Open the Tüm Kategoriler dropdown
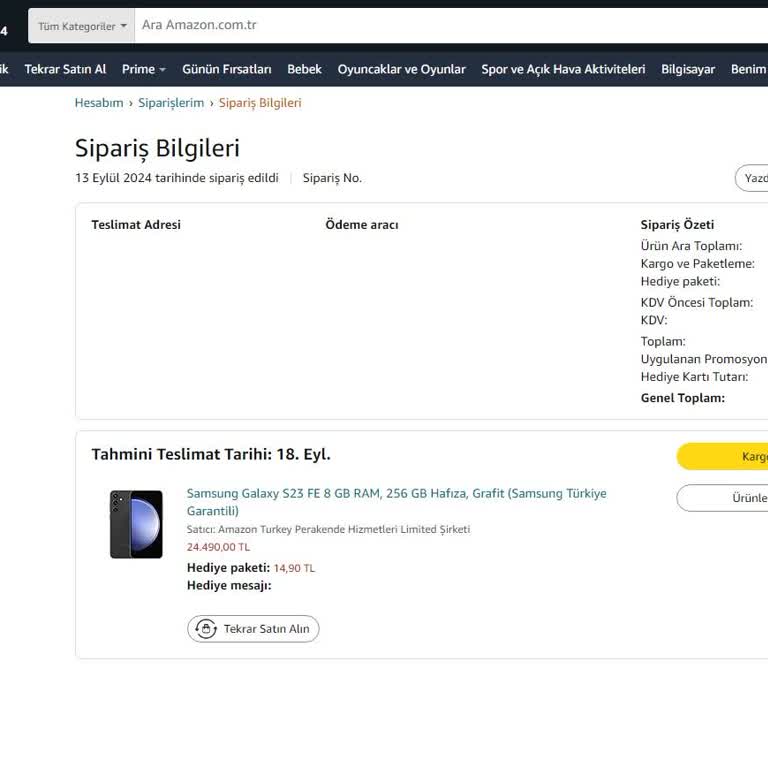Image resolution: width=768 pixels, height=768 pixels. click(81, 26)
